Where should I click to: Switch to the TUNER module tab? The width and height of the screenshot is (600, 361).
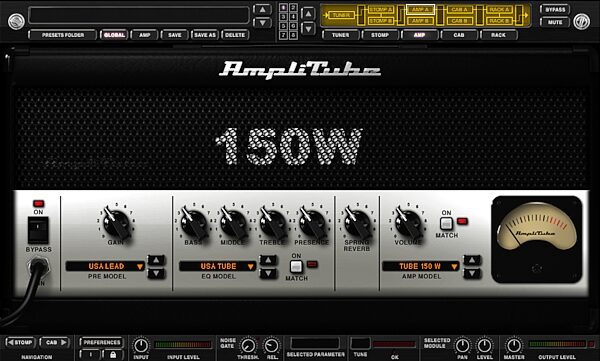click(341, 35)
